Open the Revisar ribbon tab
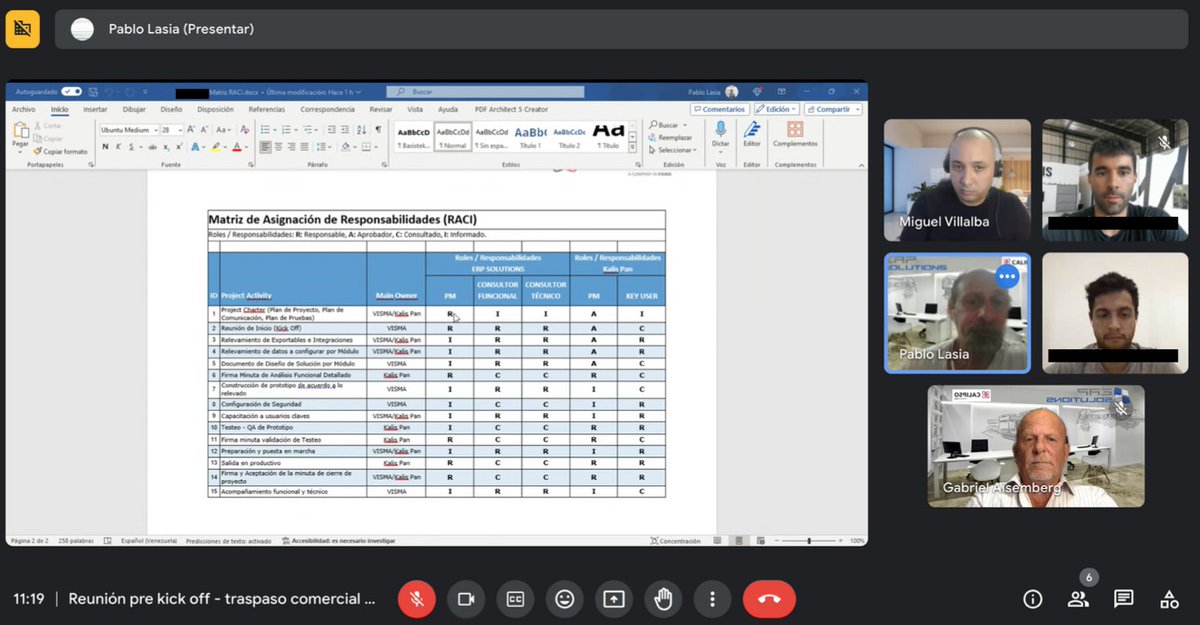The width and height of the screenshot is (1200, 625). pos(380,109)
